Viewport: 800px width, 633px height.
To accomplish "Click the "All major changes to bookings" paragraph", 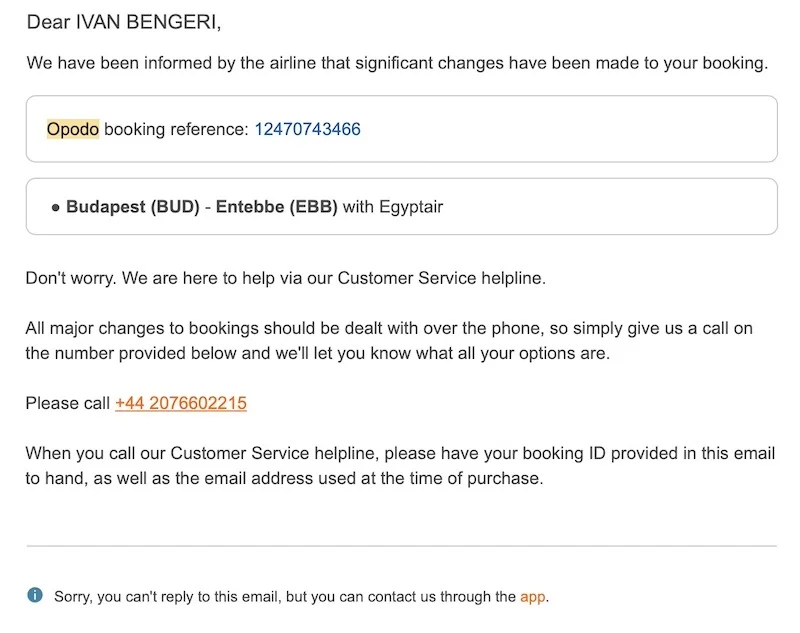I will (x=389, y=341).
